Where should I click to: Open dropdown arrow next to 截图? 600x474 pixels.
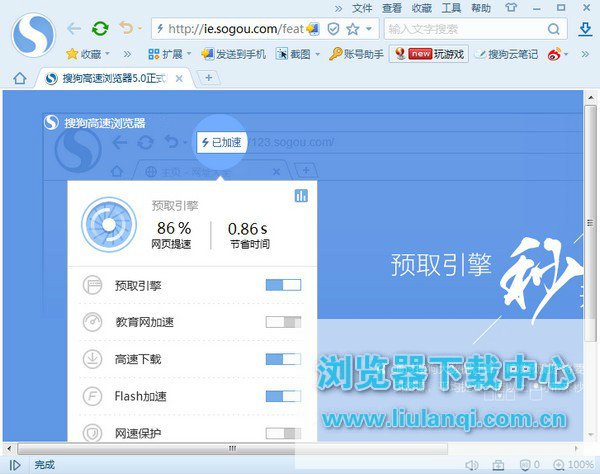point(317,54)
